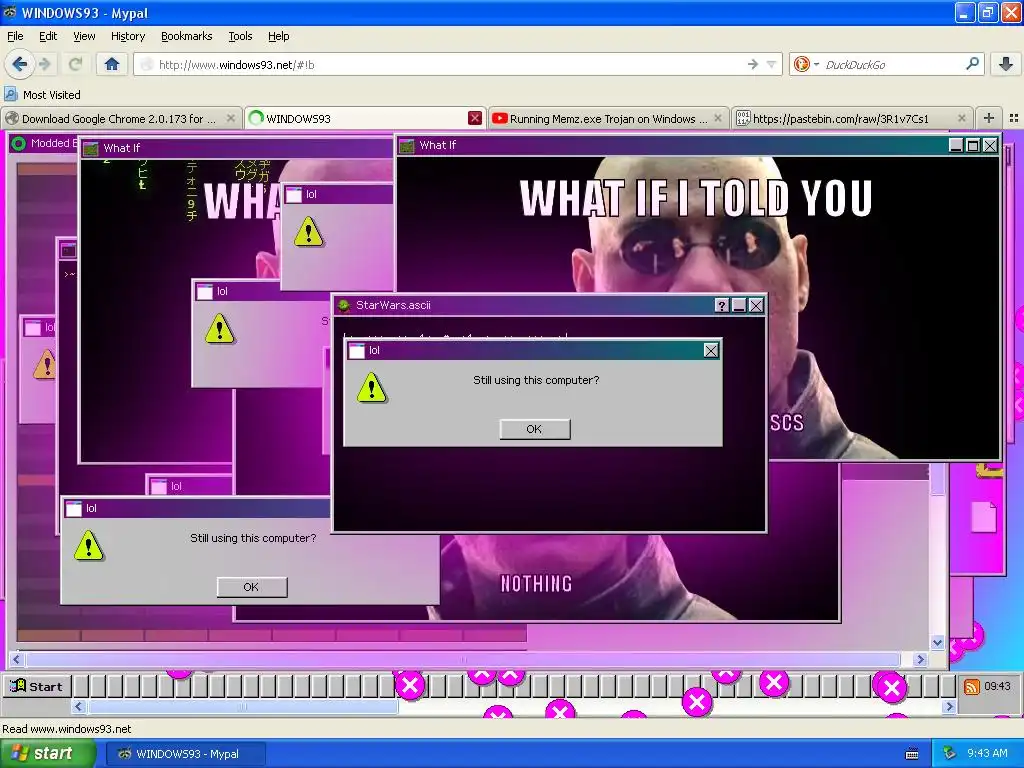Image resolution: width=1024 pixels, height=768 pixels.
Task: Expand the URL history dropdown arrow
Action: 771,64
